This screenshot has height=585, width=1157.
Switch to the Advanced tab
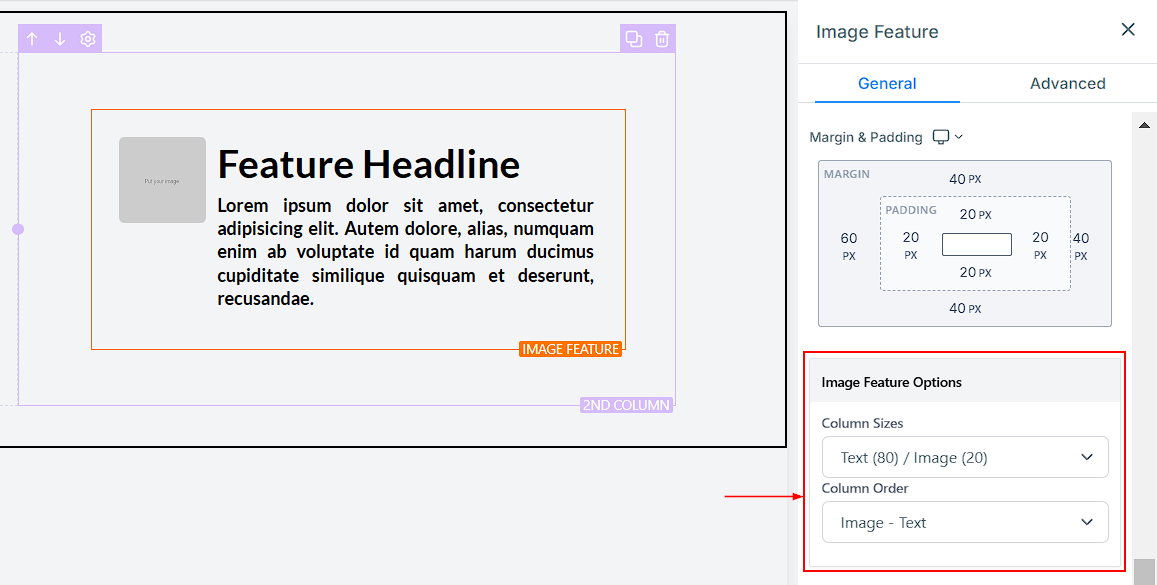tap(1067, 84)
